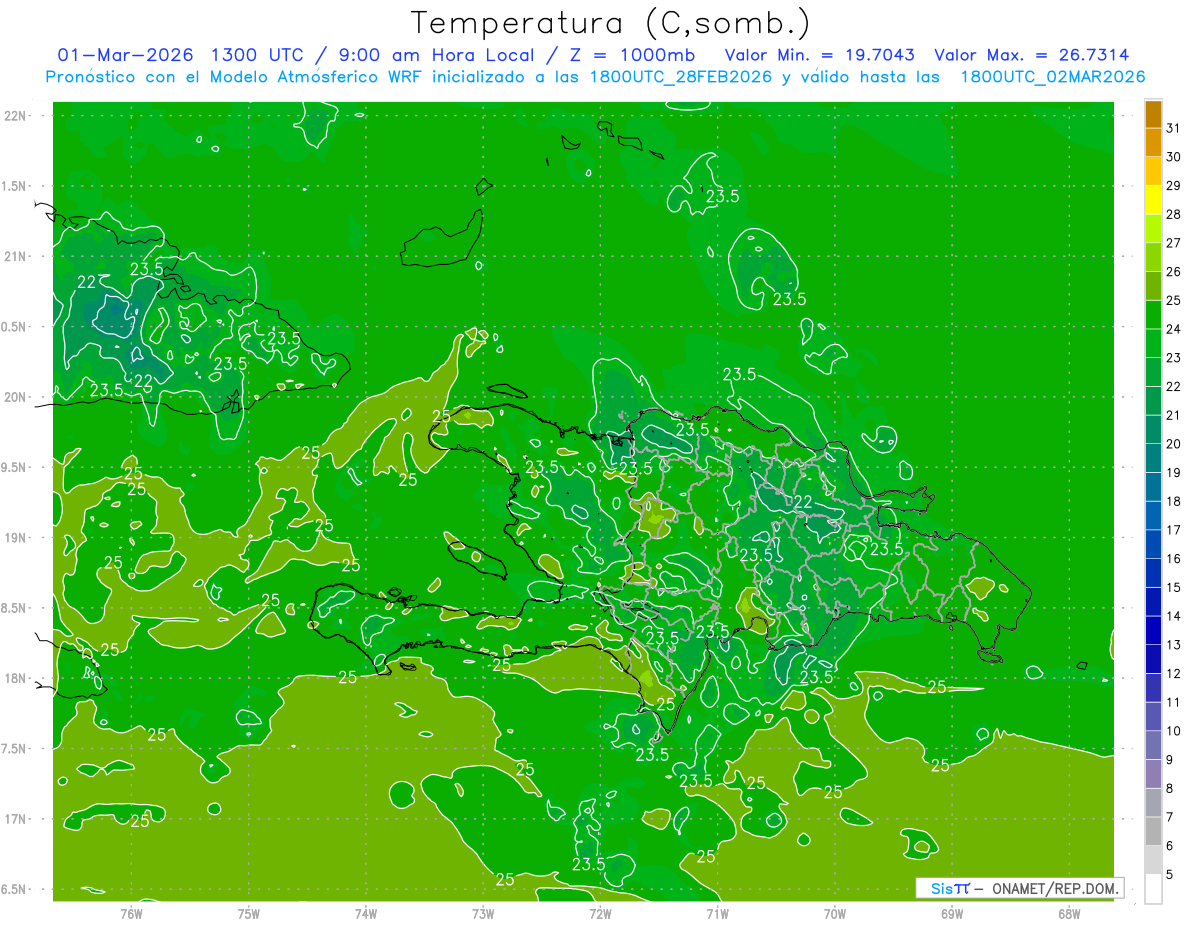Click the '22N' latitude axis label
The width and height of the screenshot is (1200, 927).
coord(16,116)
